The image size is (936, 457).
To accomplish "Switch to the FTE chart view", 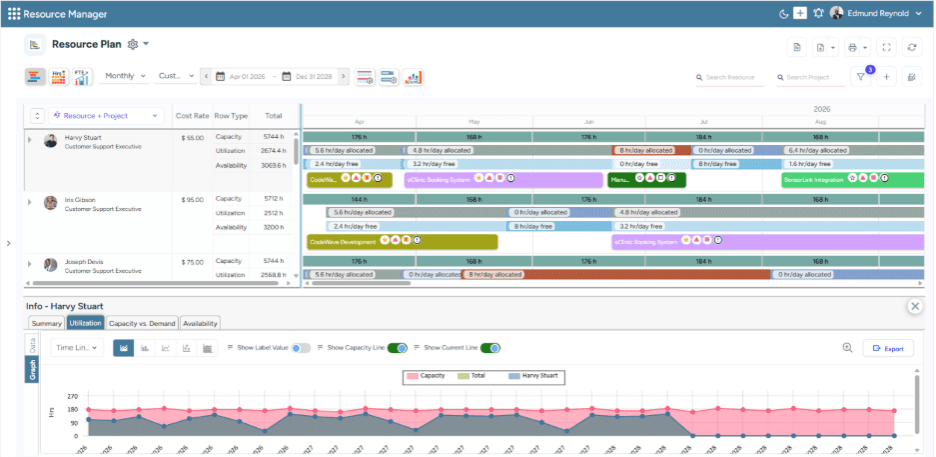I will [82, 76].
